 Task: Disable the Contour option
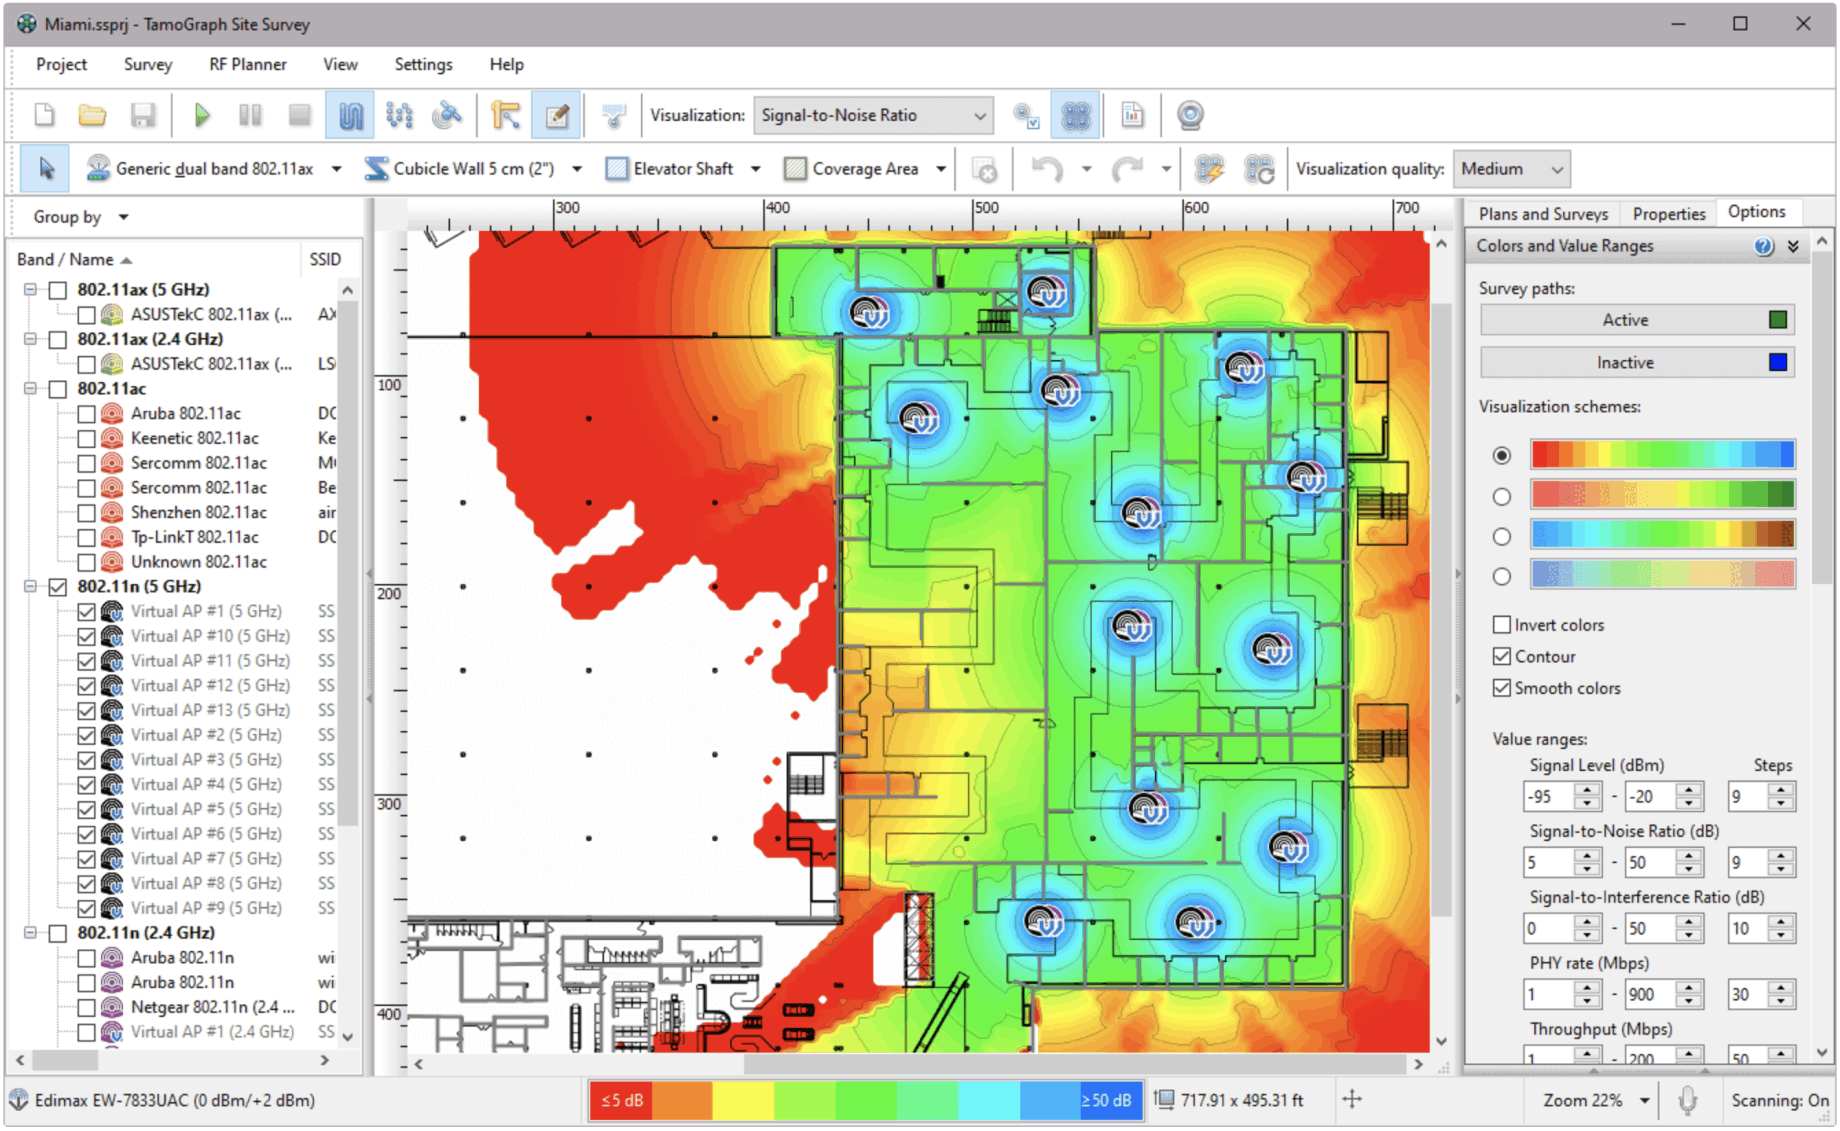click(1502, 656)
